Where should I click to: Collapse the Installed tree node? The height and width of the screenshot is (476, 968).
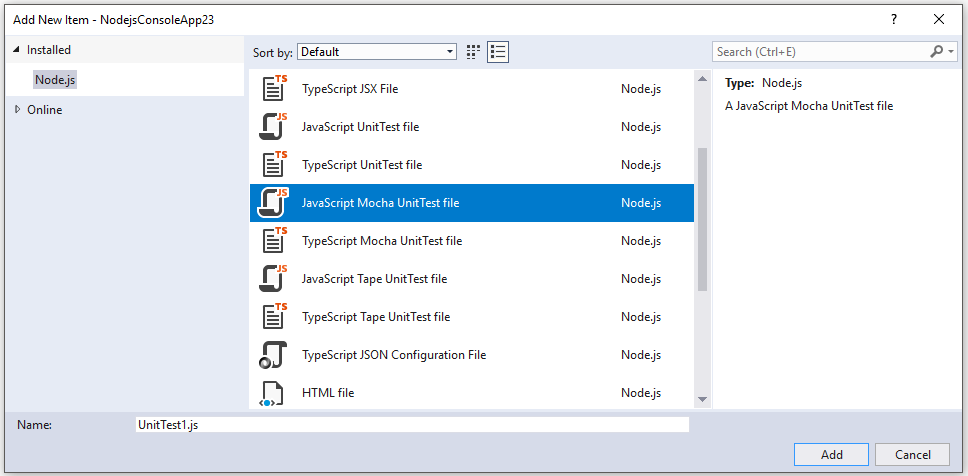[17, 50]
